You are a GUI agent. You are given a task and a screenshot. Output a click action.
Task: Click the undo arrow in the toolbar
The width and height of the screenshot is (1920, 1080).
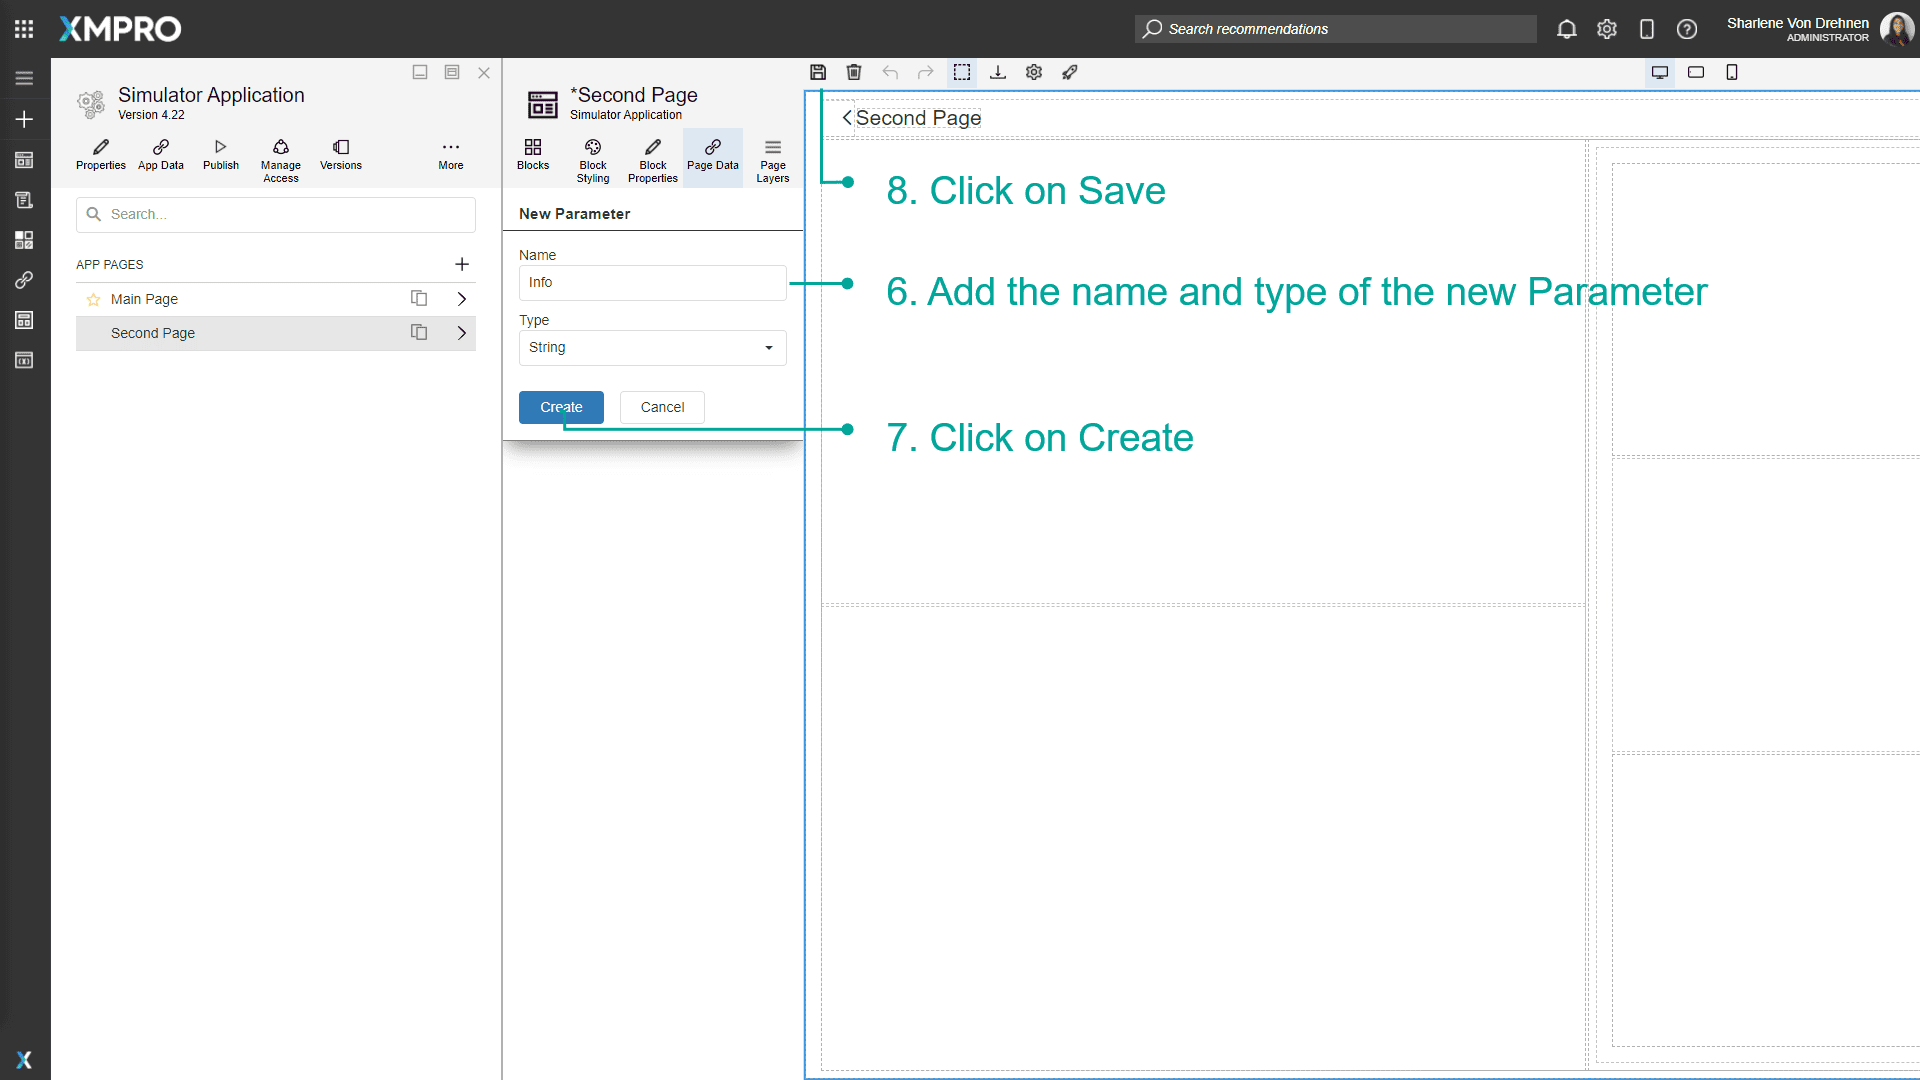coord(890,72)
